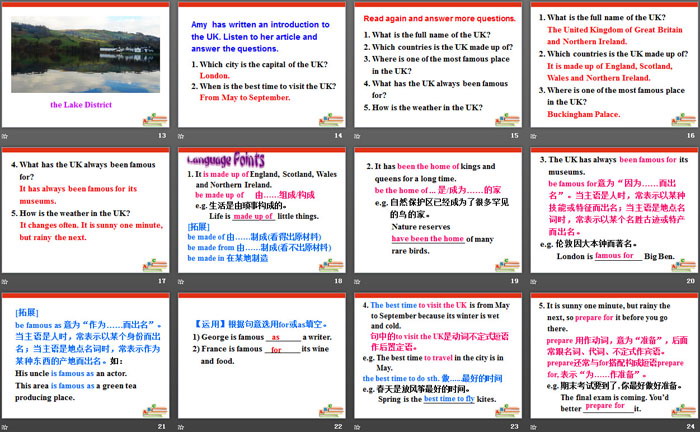Open slide 16 with Buckingham Palace answer
Viewport: 700px width, 432px height.
pyautogui.click(x=610, y=64)
